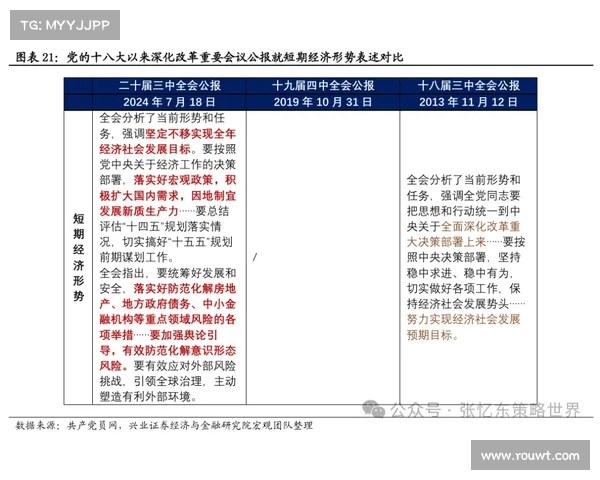Select the header '二十届三中全会公报'
600x480 pixels.
click(x=170, y=85)
